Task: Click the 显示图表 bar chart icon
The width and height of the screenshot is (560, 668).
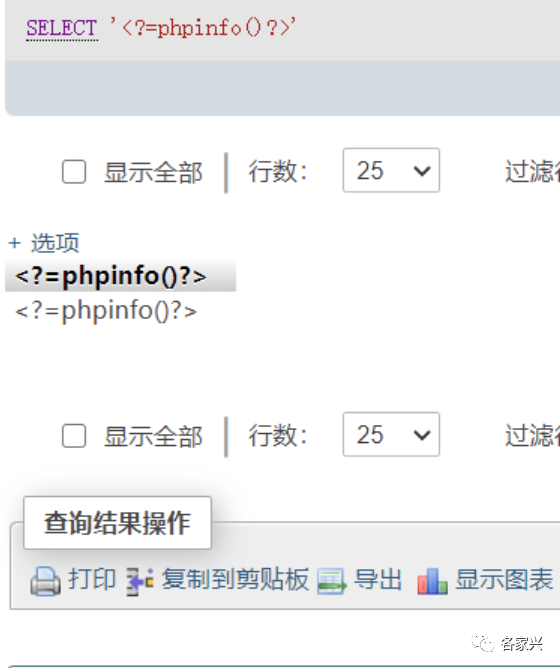Action: click(432, 582)
